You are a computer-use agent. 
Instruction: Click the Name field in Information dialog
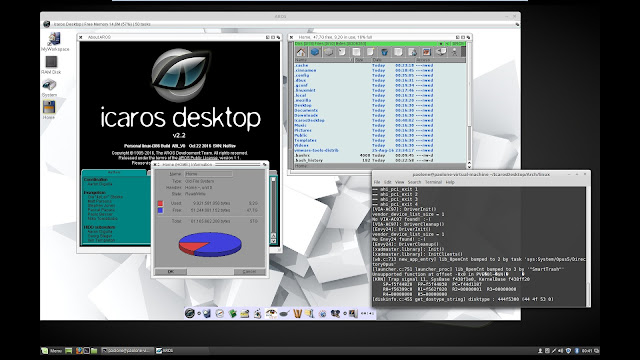point(209,174)
